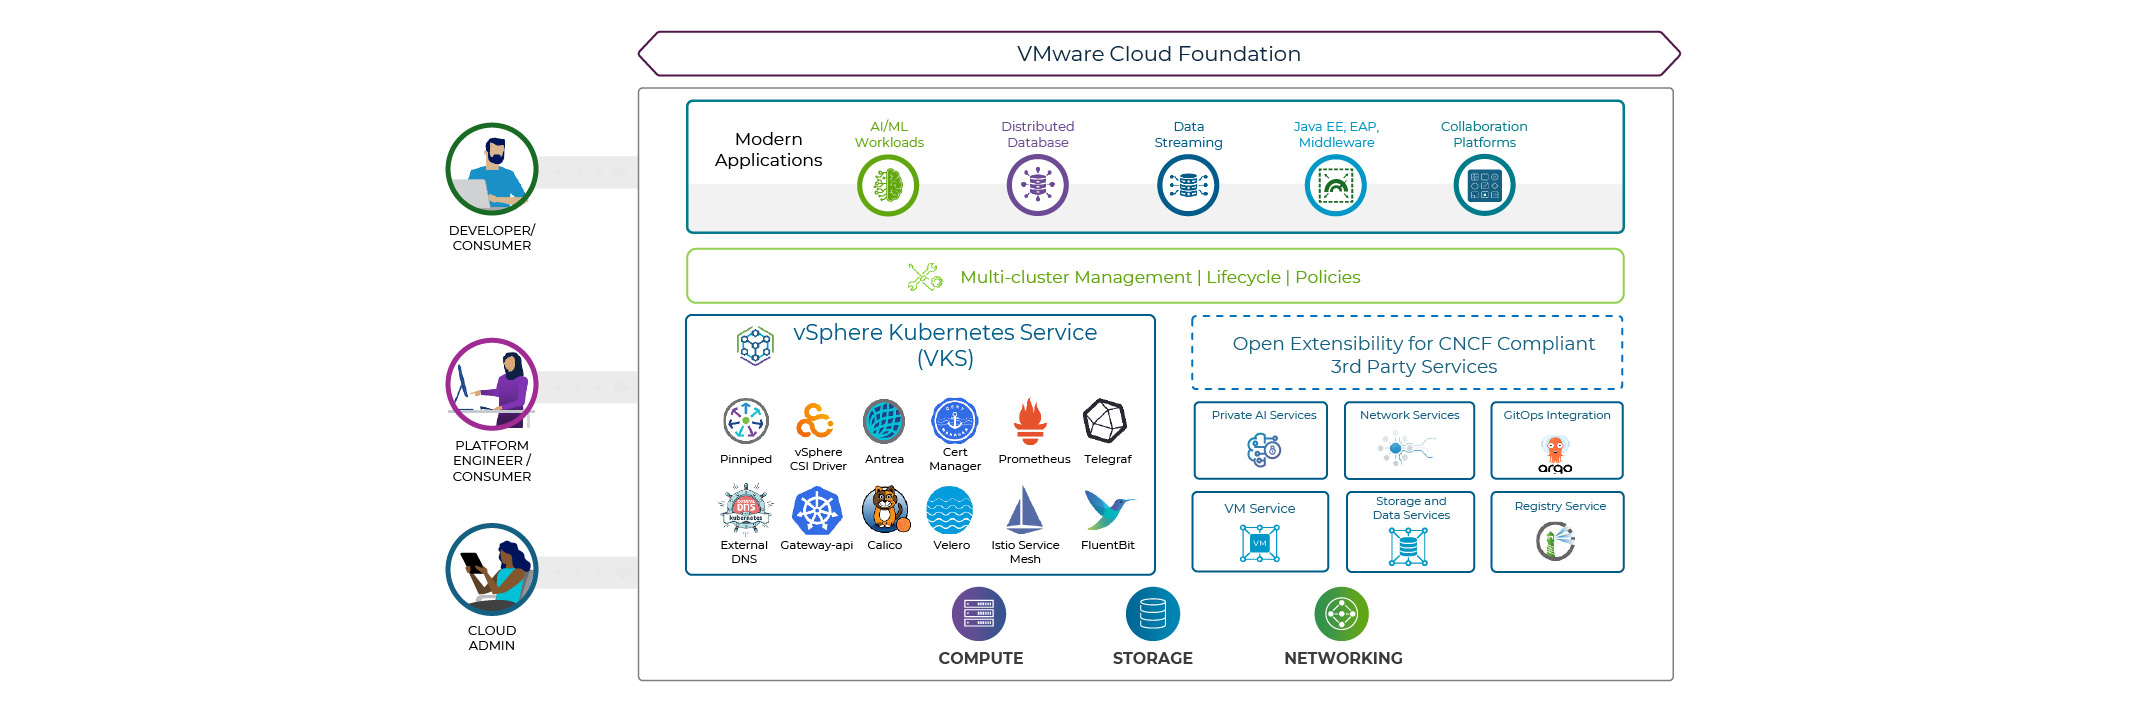Click the Network Services icon
The width and height of the screenshot is (2138, 712).
[x=1406, y=449]
